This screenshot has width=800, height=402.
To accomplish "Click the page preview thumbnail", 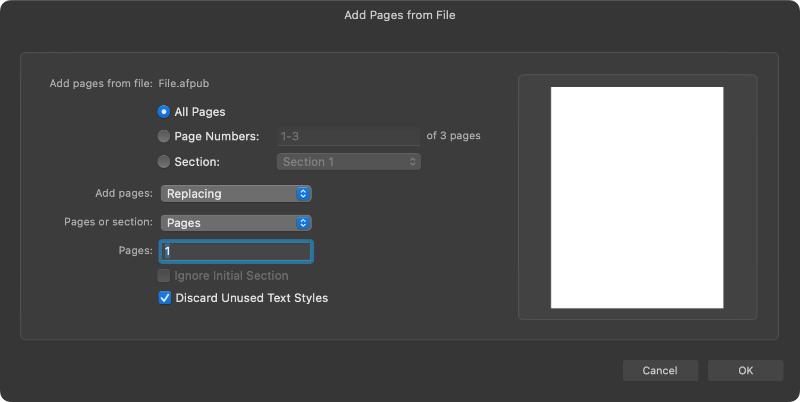I will 637,197.
